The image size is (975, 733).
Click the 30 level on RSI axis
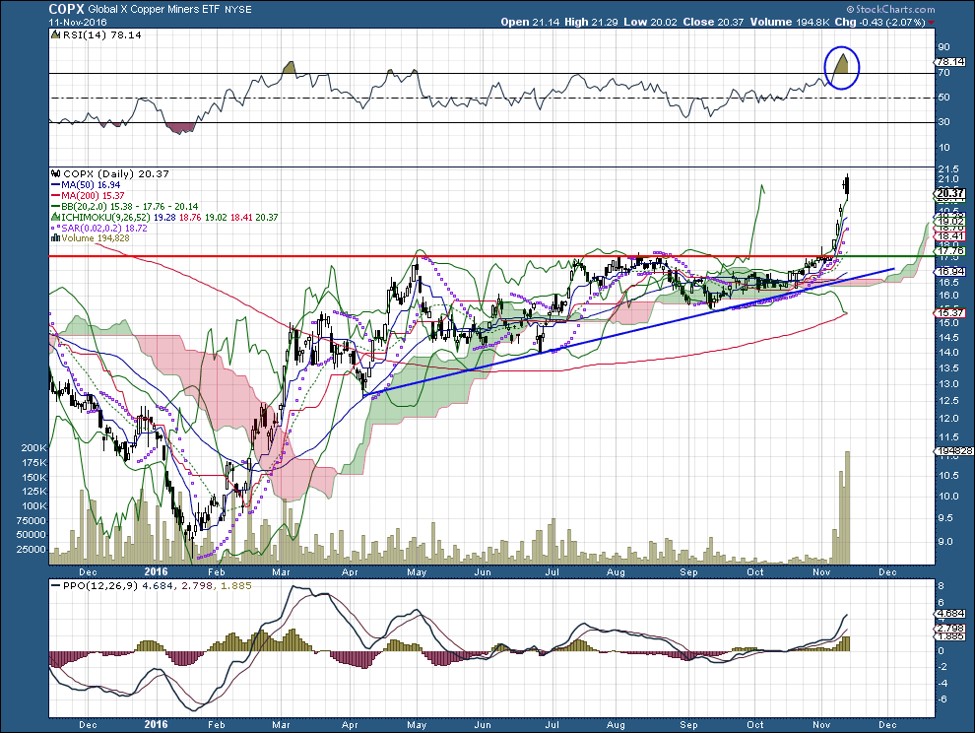944,122
